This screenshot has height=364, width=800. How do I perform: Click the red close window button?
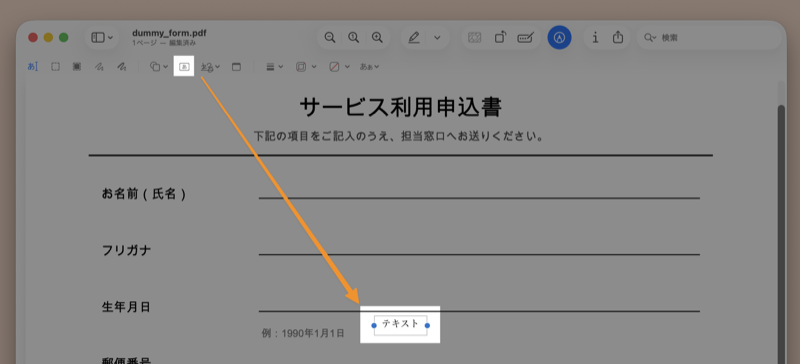tap(33, 37)
